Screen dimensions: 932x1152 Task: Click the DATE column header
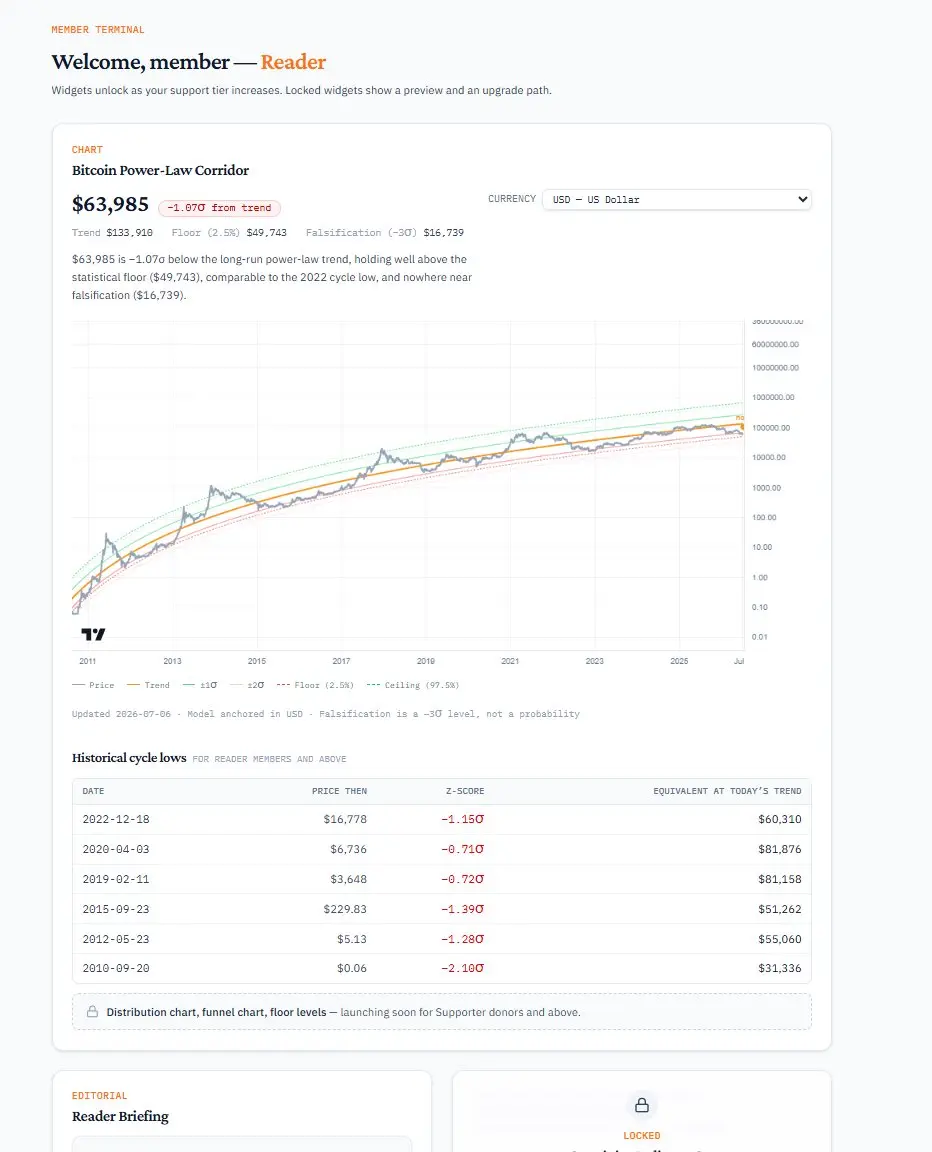coord(93,791)
